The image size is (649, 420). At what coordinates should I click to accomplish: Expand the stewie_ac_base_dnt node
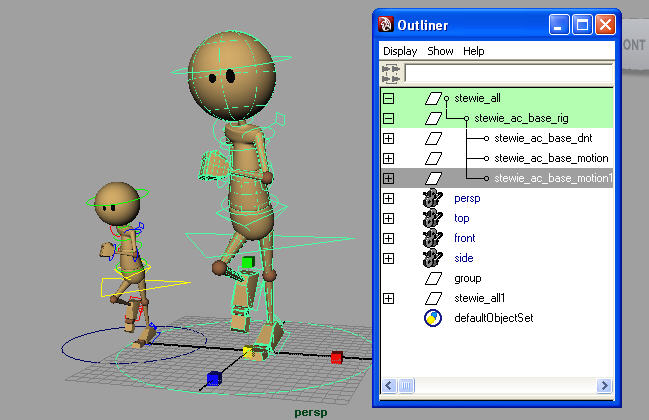[388, 138]
